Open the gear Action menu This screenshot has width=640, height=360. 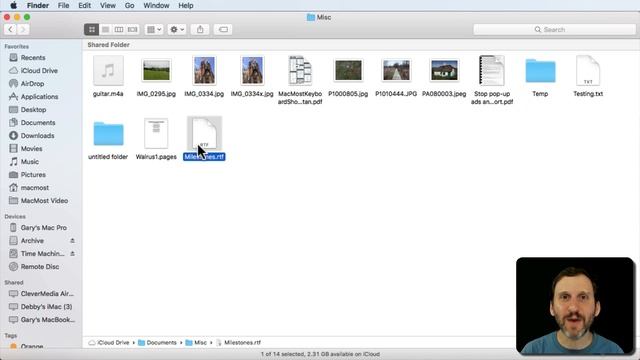(x=177, y=29)
